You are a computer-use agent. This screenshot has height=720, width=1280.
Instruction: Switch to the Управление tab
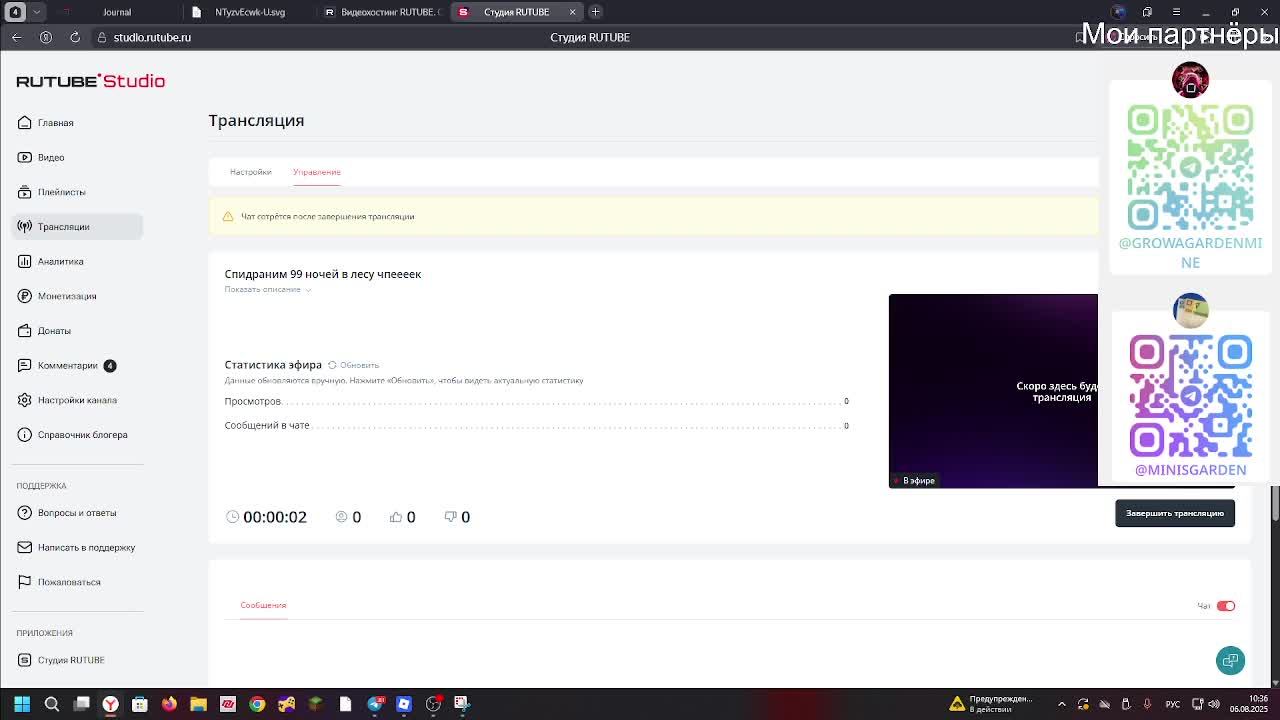317,172
